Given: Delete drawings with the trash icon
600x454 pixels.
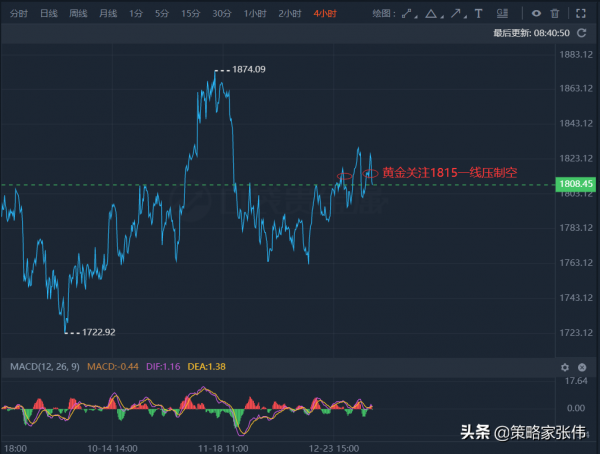Looking at the screenshot, I should coord(555,14).
